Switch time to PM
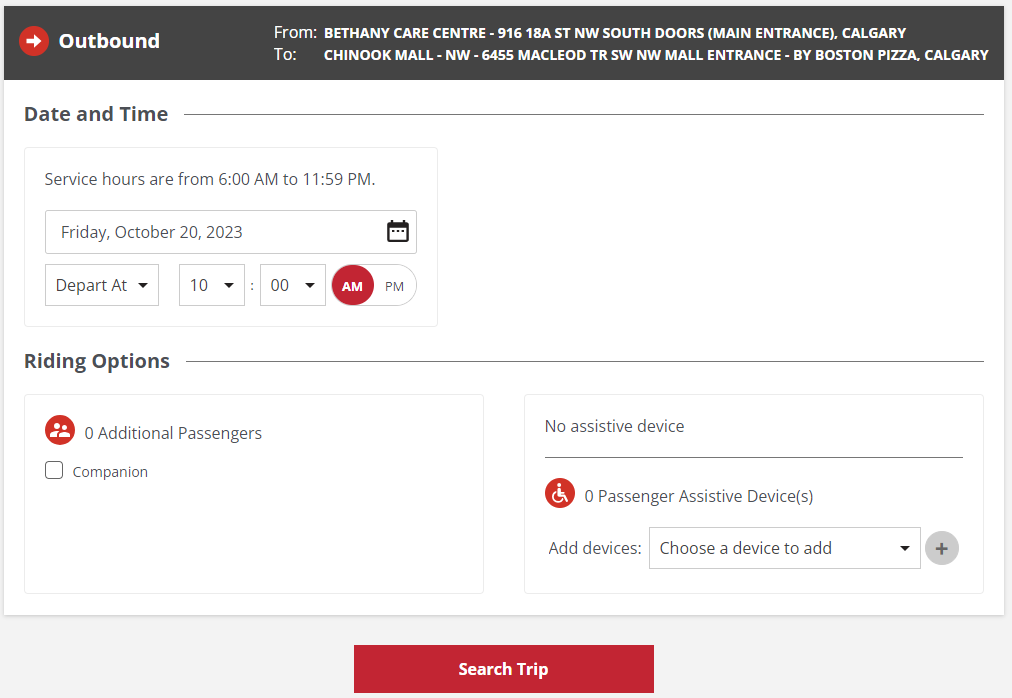 (x=395, y=286)
